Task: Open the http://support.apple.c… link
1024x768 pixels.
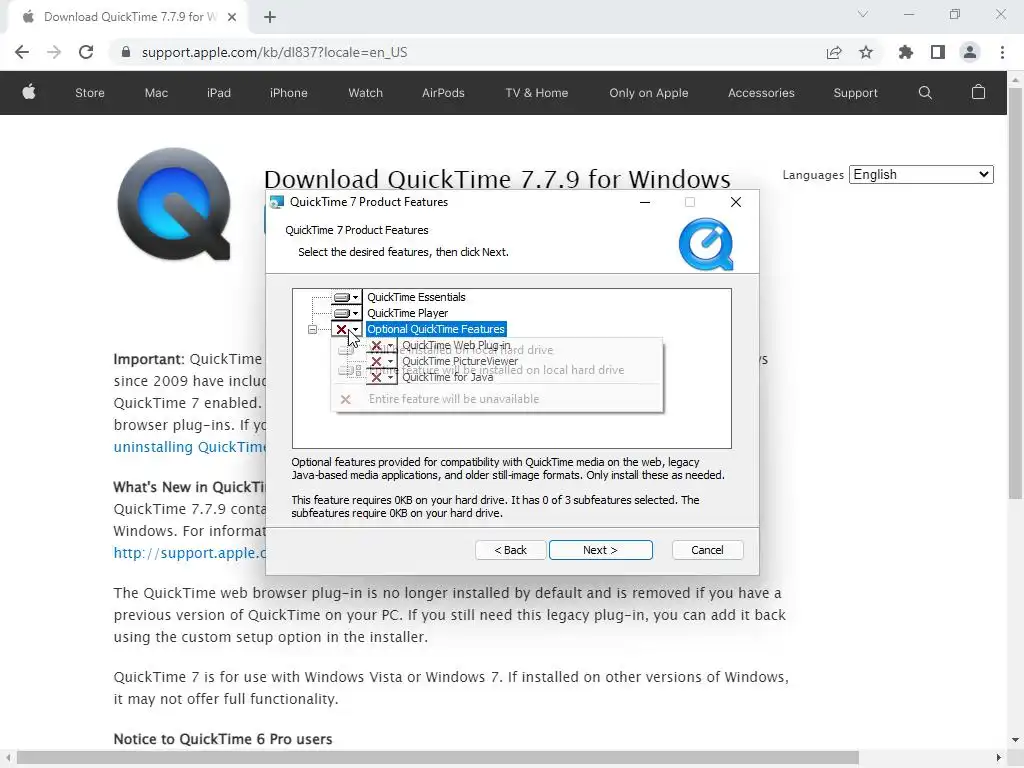Action: [190, 553]
